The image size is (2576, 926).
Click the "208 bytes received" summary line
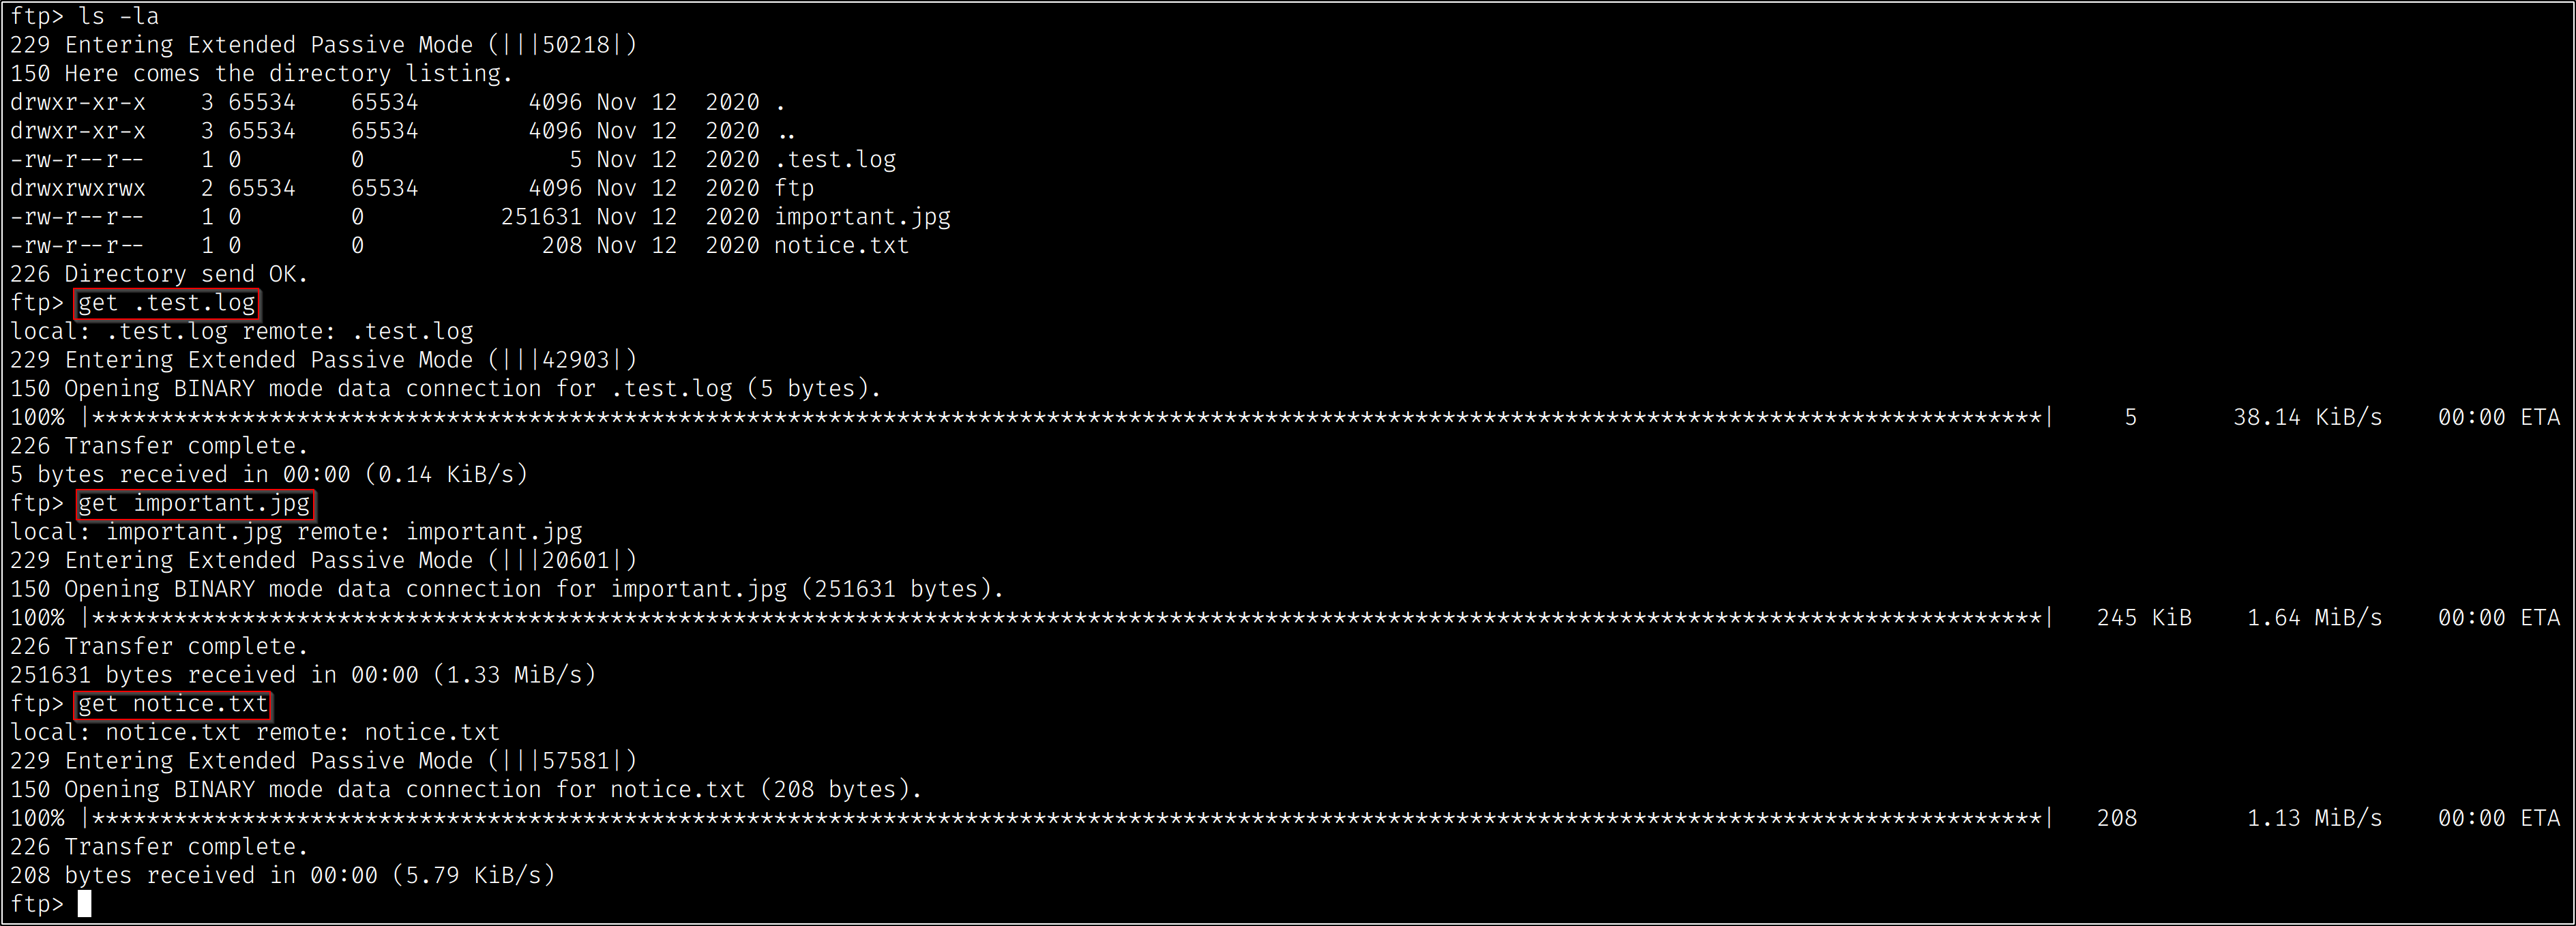click(x=282, y=876)
